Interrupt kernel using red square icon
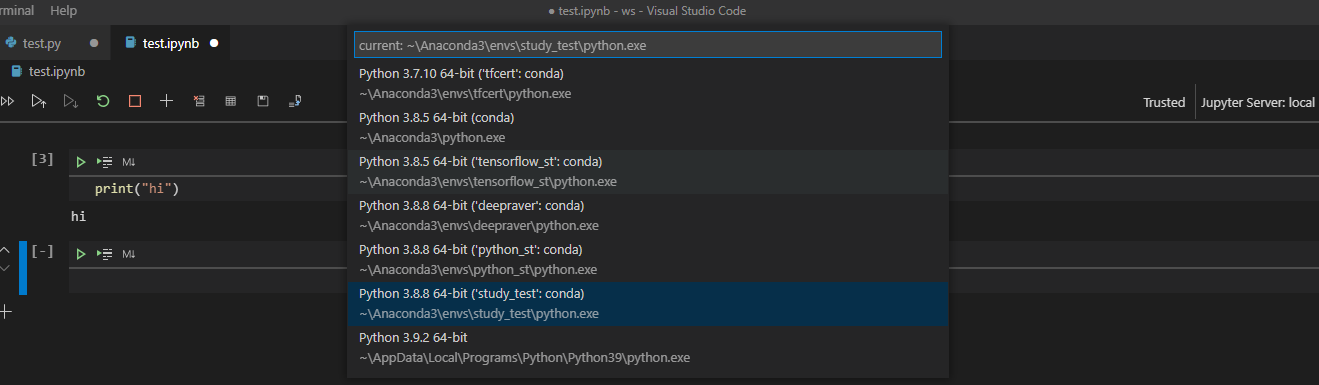The height and width of the screenshot is (385, 1319). [135, 101]
